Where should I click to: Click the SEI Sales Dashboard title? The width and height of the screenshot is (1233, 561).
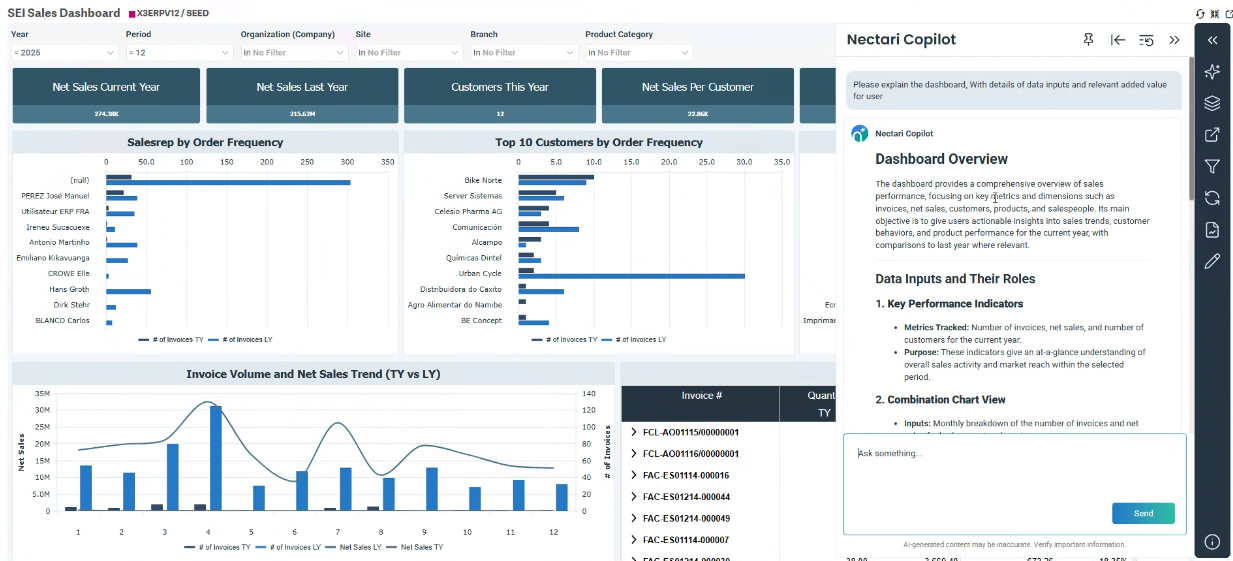pos(63,14)
